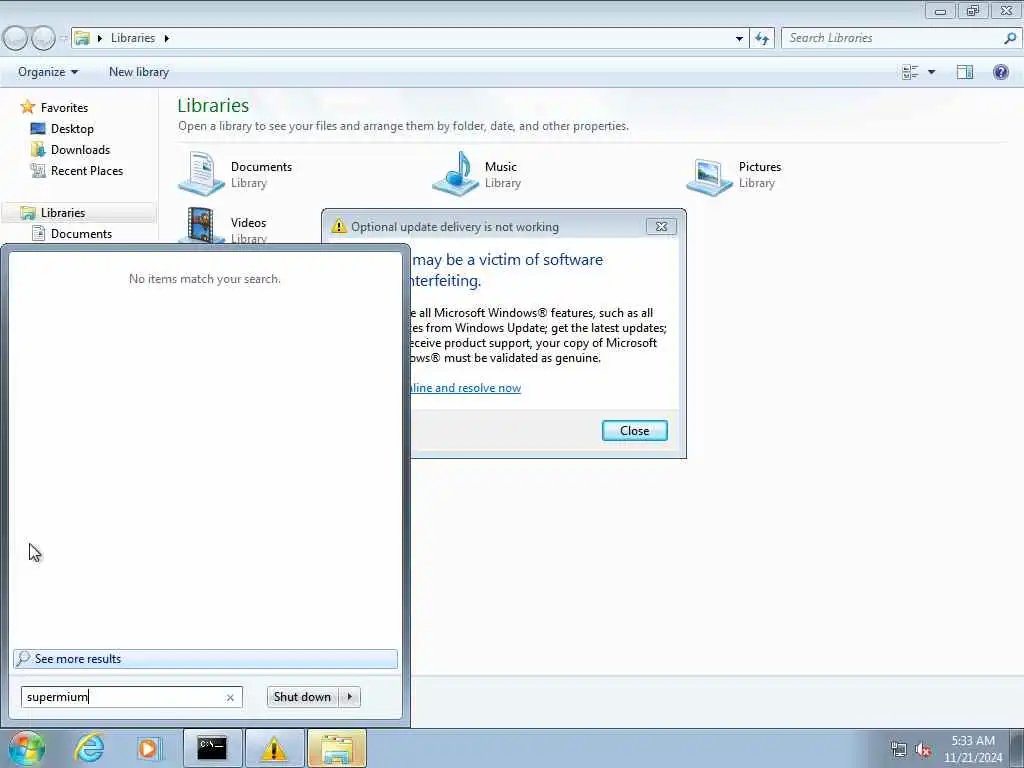Change view using the view icon

[x=910, y=72]
